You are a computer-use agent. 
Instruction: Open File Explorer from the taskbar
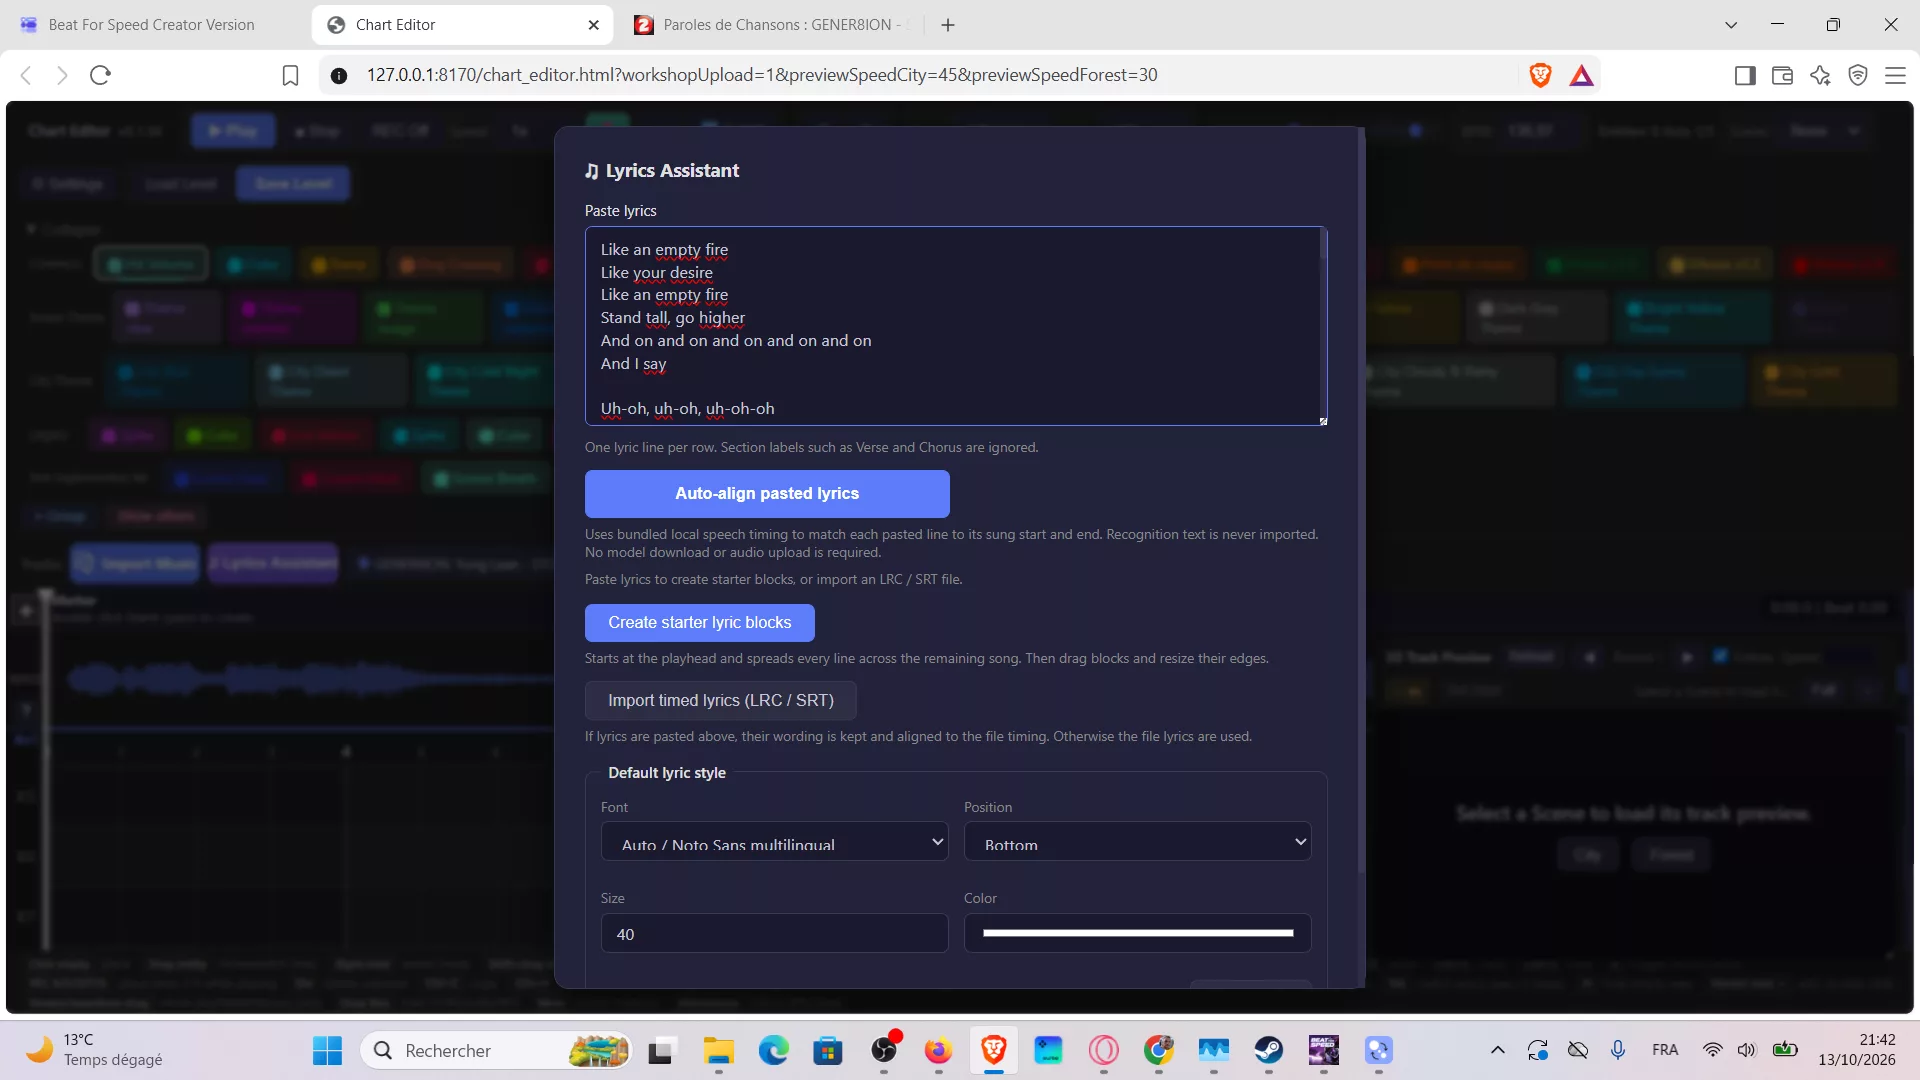718,1050
